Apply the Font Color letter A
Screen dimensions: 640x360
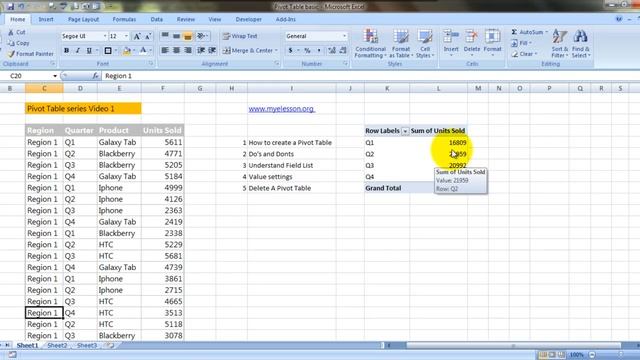click(143, 51)
